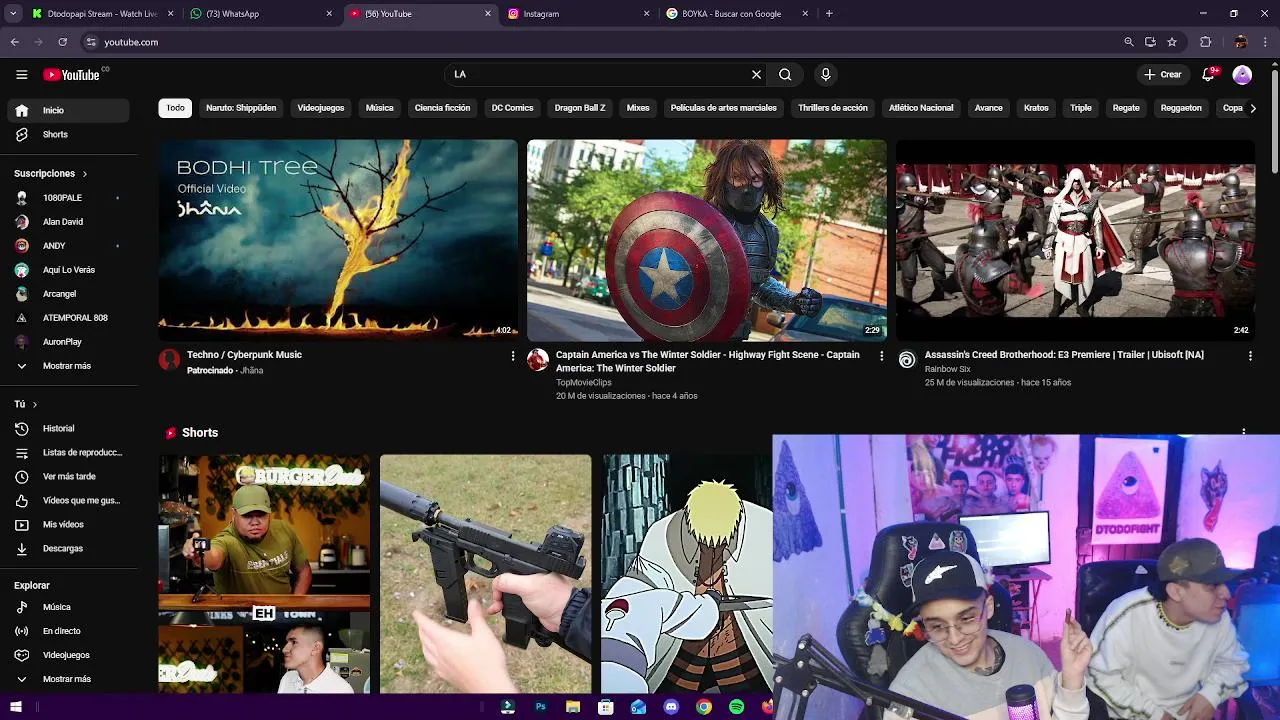Image resolution: width=1280 pixels, height=720 pixels.
Task: Open the YouTube account avatar menu
Action: (x=1242, y=74)
